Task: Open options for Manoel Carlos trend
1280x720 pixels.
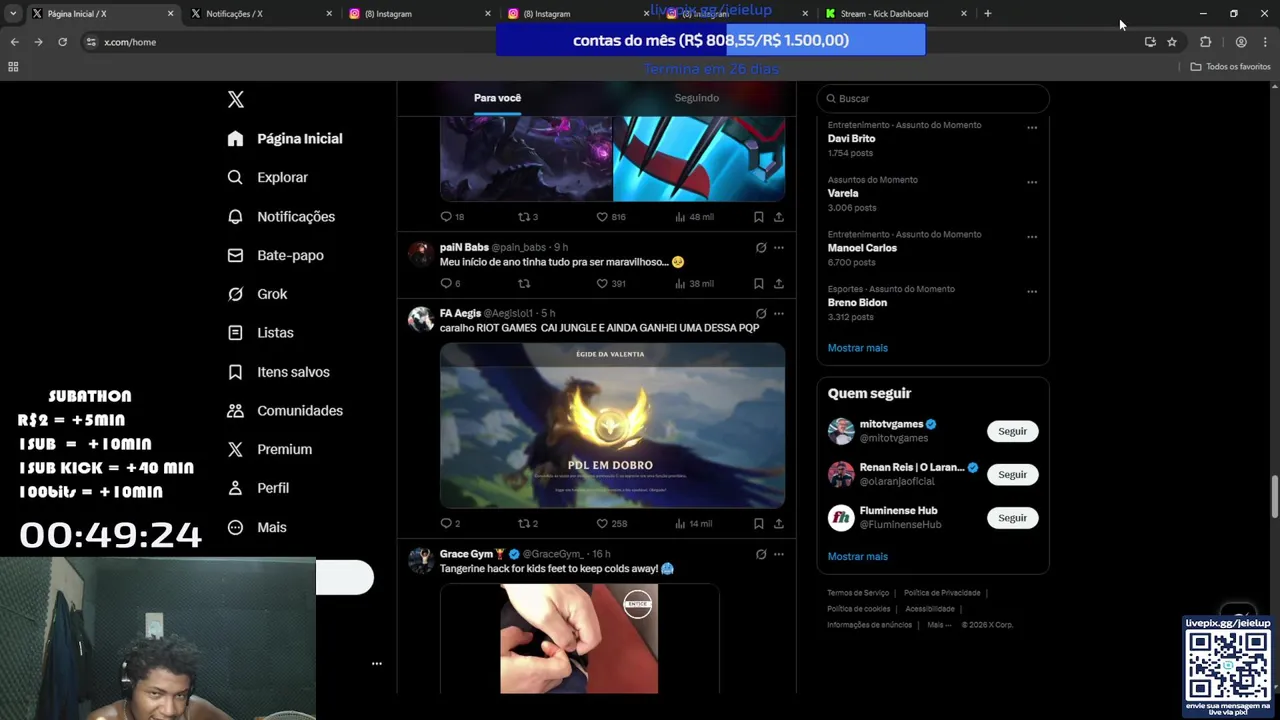Action: pos(1032,238)
